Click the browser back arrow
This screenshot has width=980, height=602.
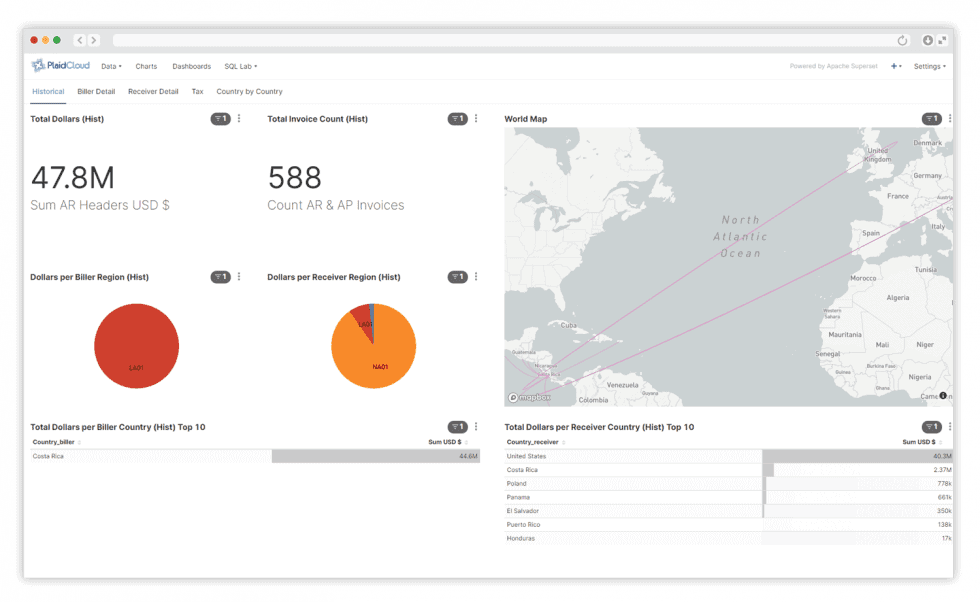[x=79, y=40]
